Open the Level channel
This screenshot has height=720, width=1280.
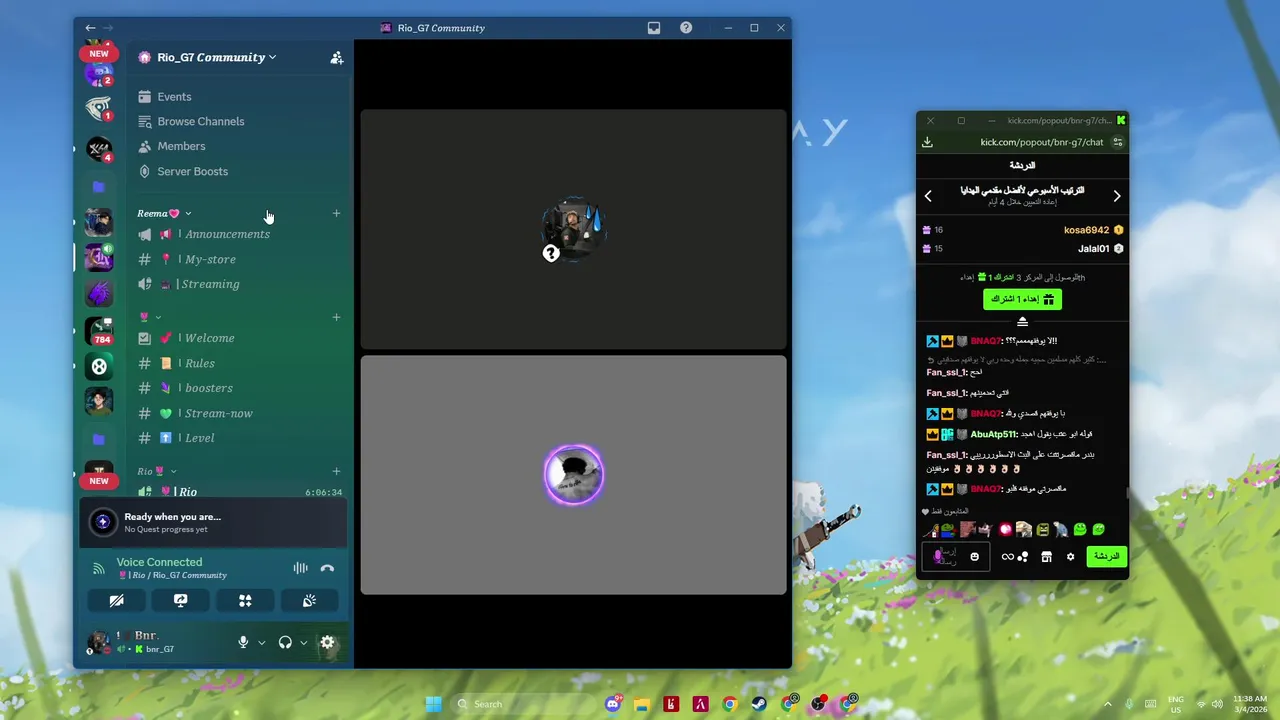(x=240, y=438)
